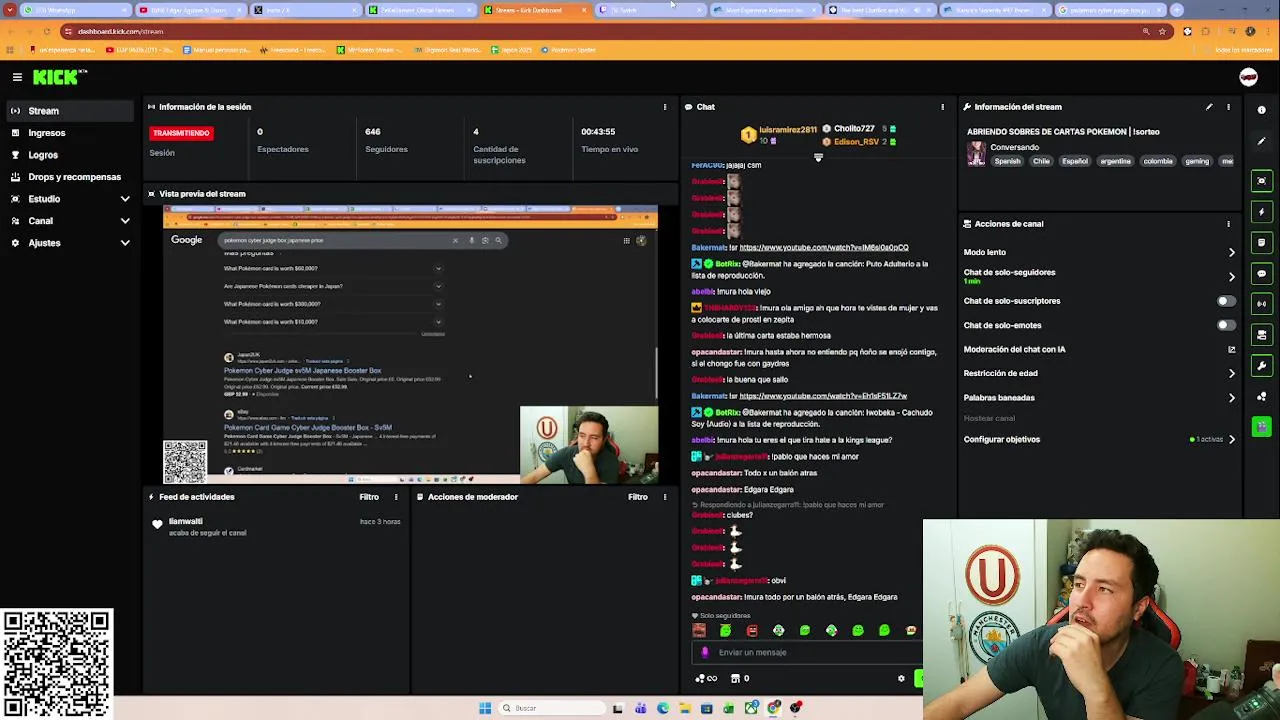
Task: Toggle the lightning bolt icon in right toolbar
Action: pos(1262,212)
